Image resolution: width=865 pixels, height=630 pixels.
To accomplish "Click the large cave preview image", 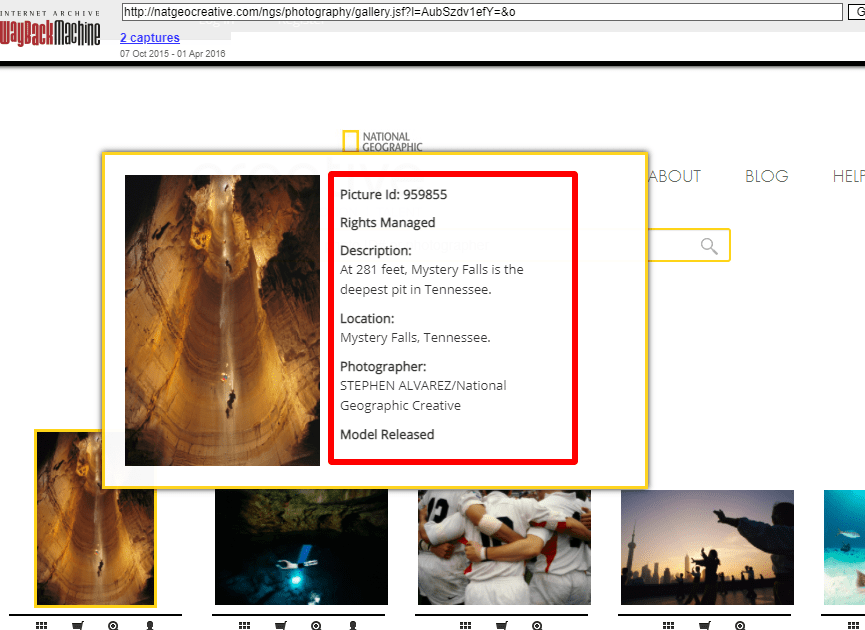I will pyautogui.click(x=222, y=320).
